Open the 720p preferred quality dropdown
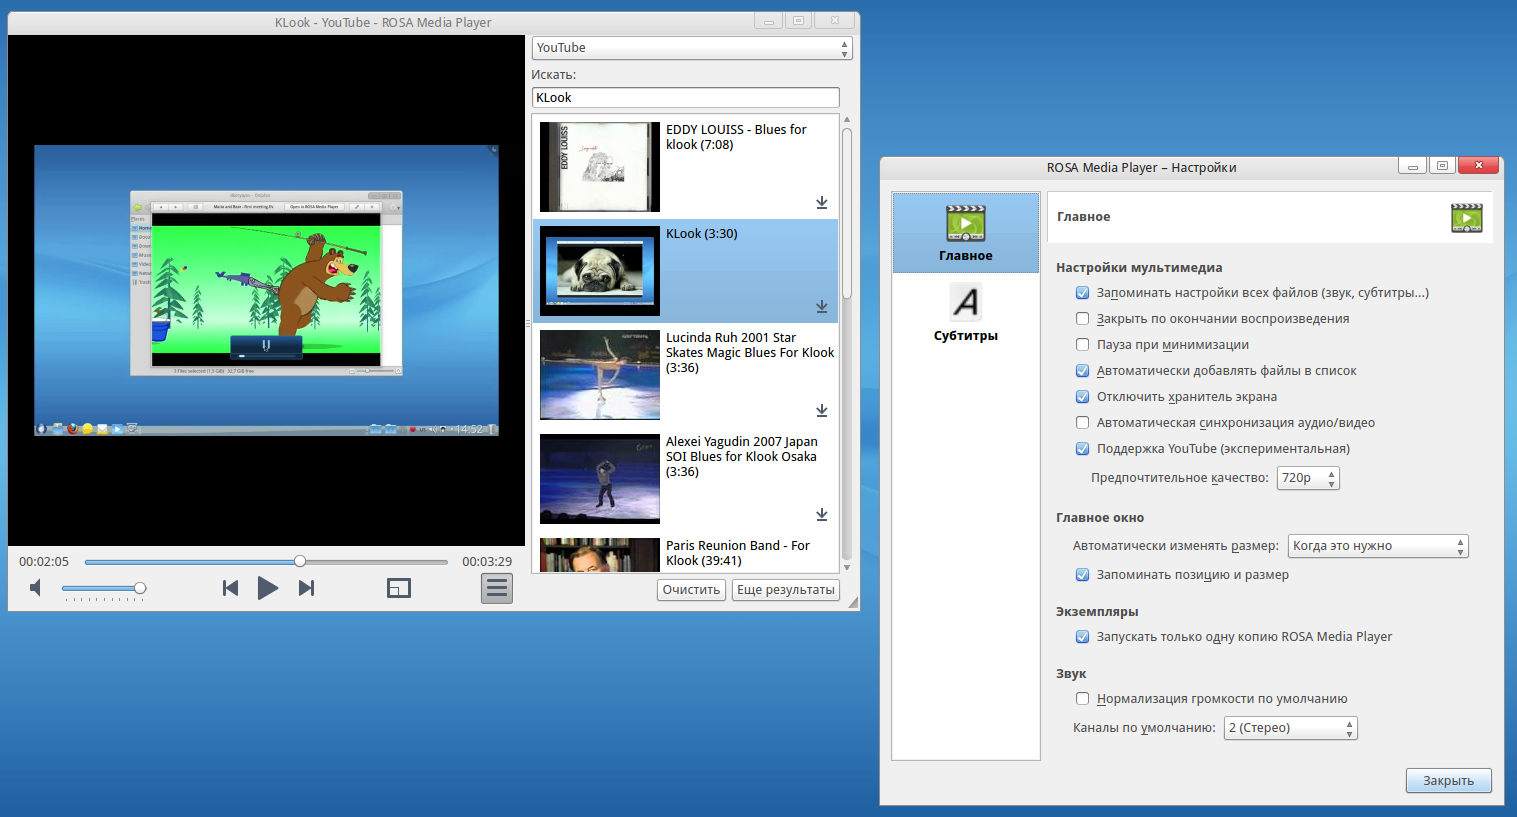The height and width of the screenshot is (817, 1517). [x=1308, y=478]
